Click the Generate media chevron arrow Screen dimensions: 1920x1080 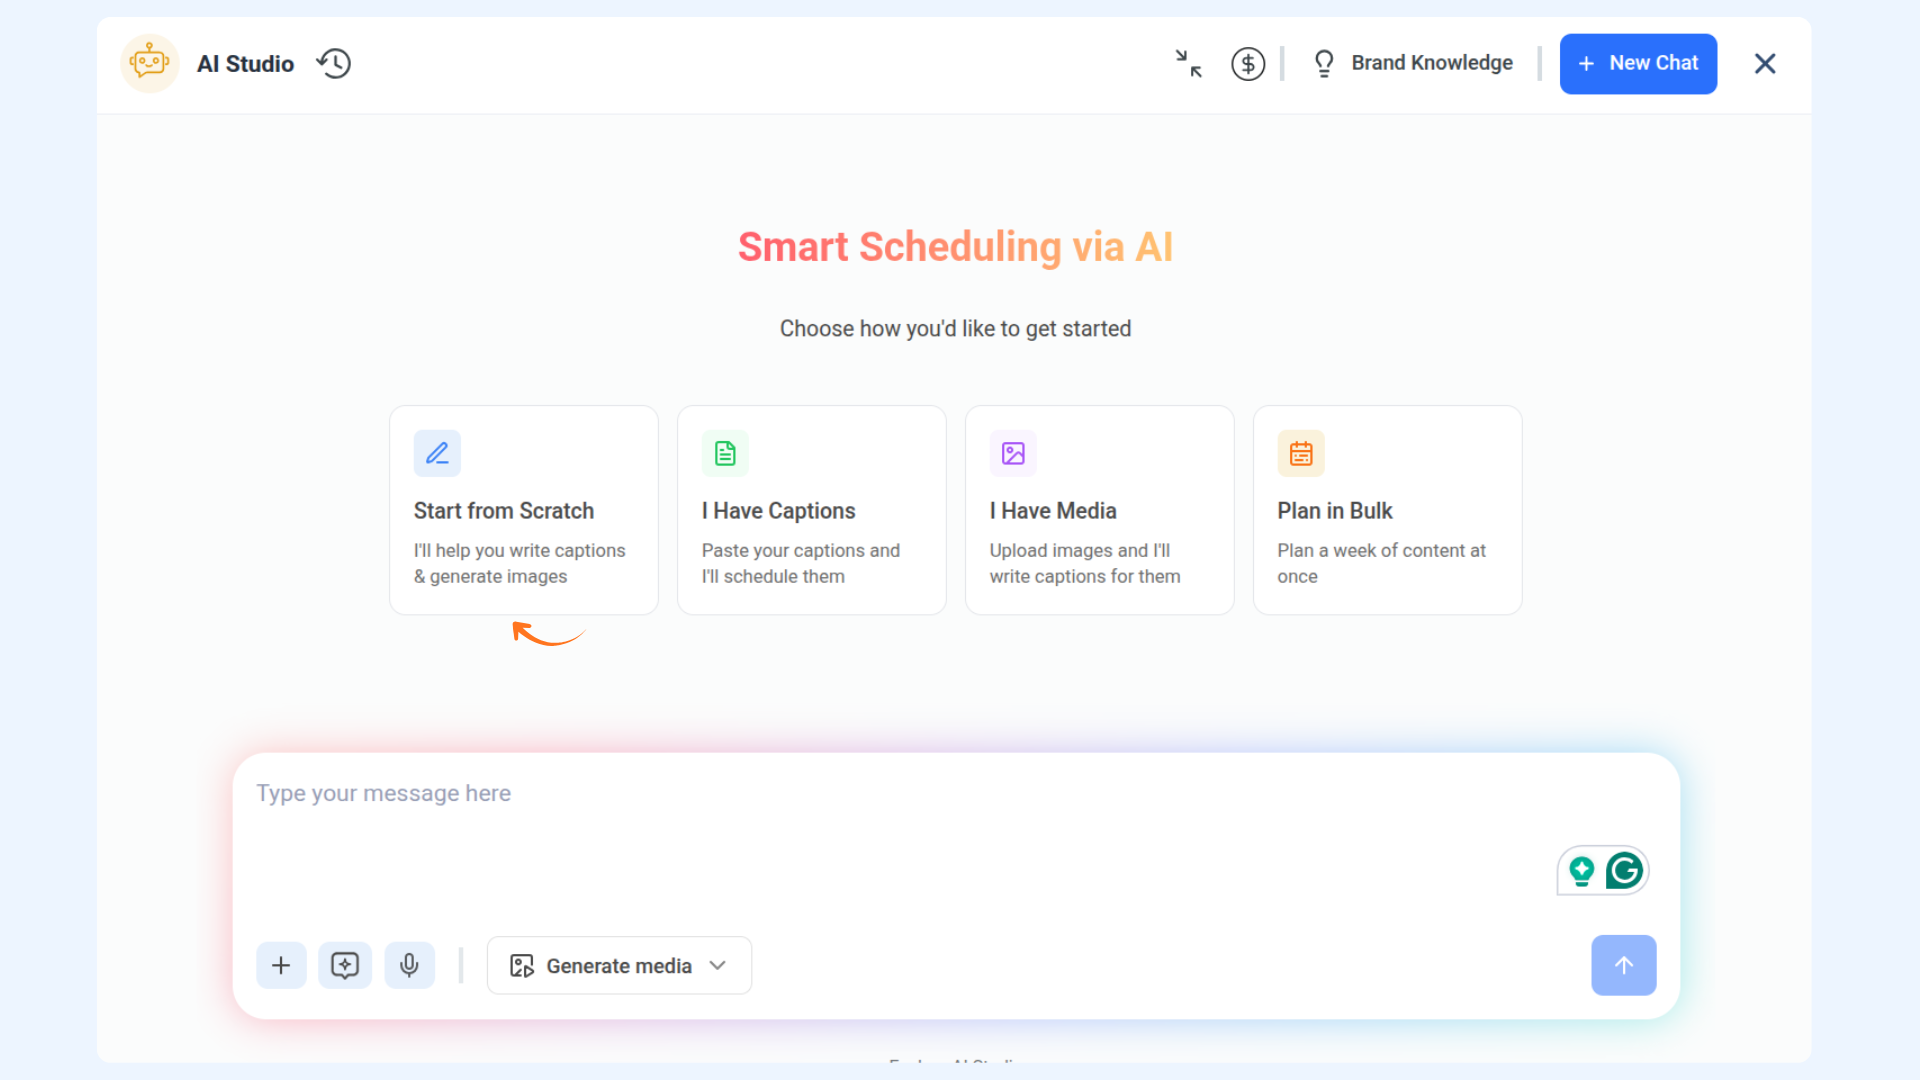(717, 965)
